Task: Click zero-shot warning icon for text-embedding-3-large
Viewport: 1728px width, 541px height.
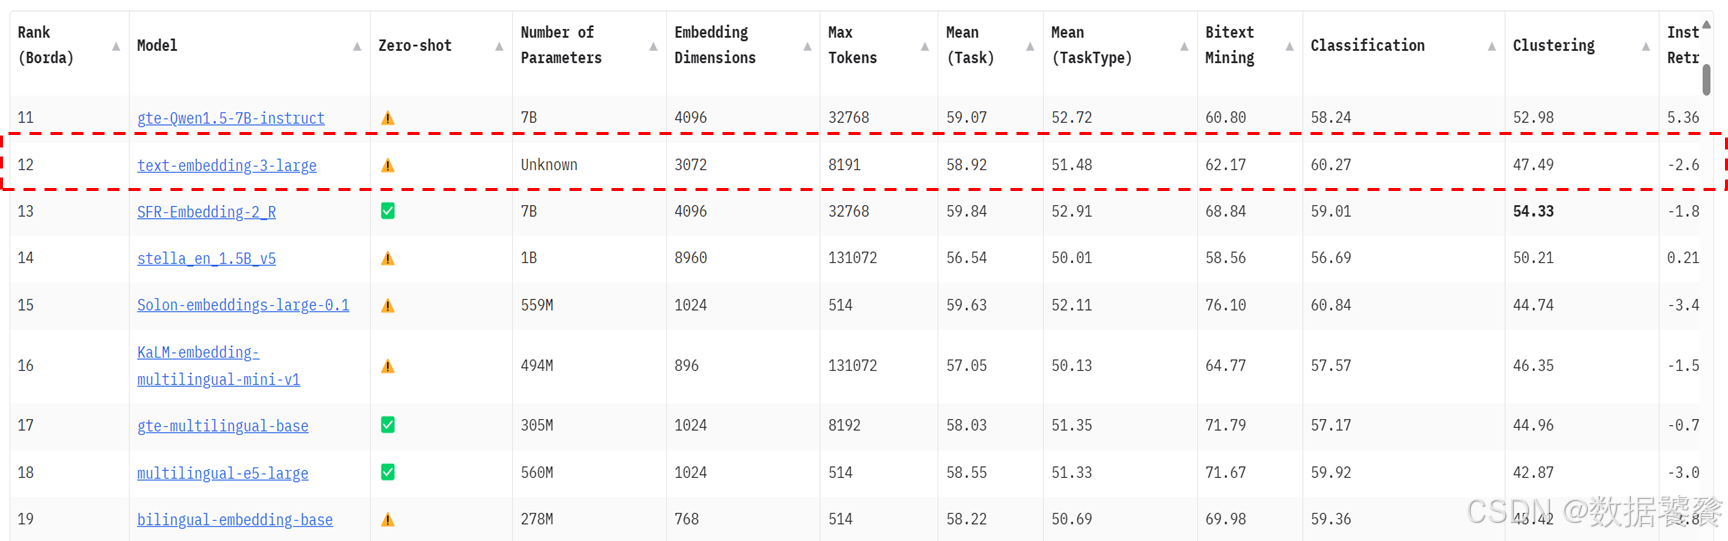Action: [x=388, y=165]
